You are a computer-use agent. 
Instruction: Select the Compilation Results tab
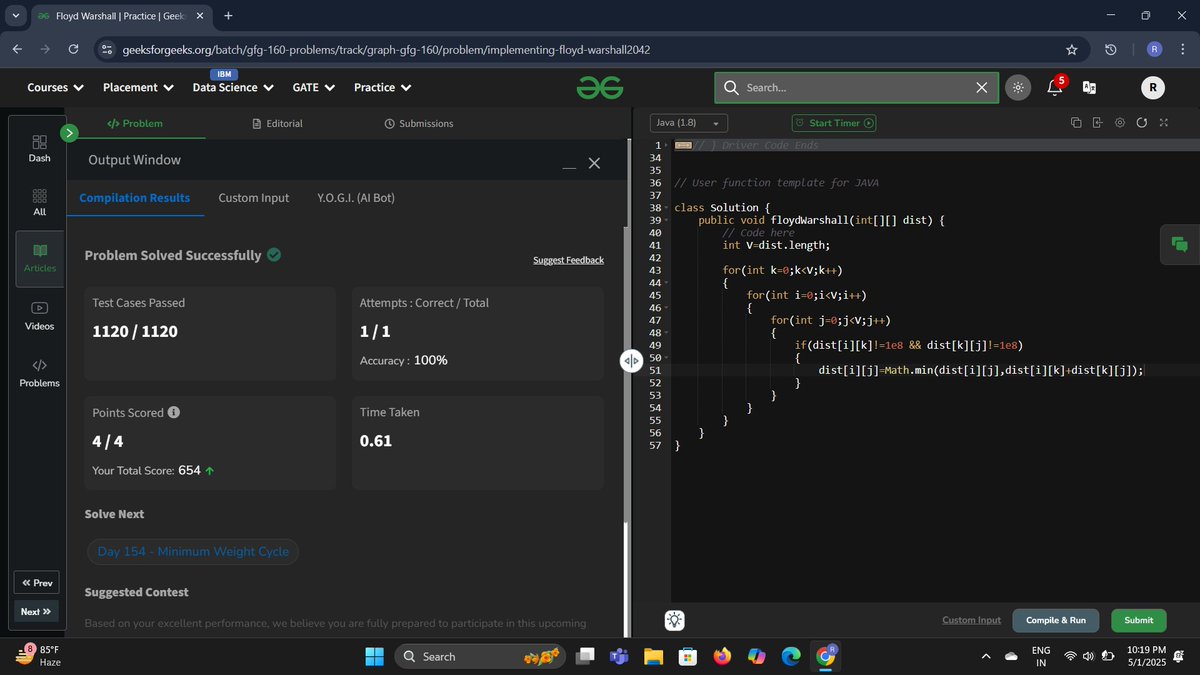tap(135, 198)
